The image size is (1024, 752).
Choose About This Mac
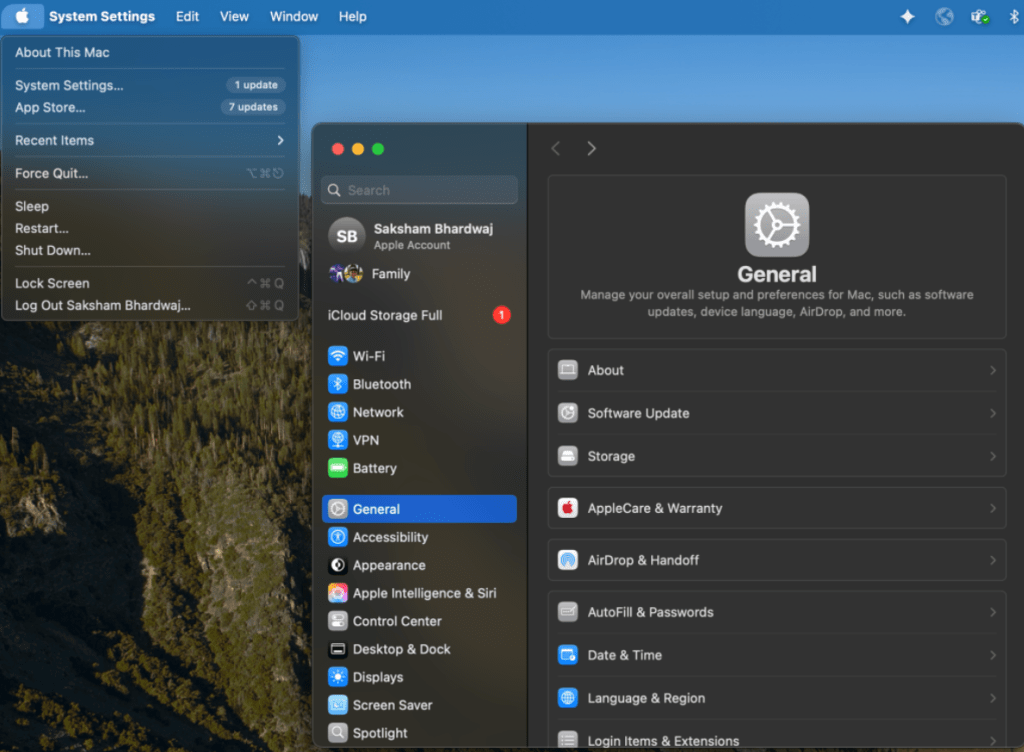pos(150,52)
